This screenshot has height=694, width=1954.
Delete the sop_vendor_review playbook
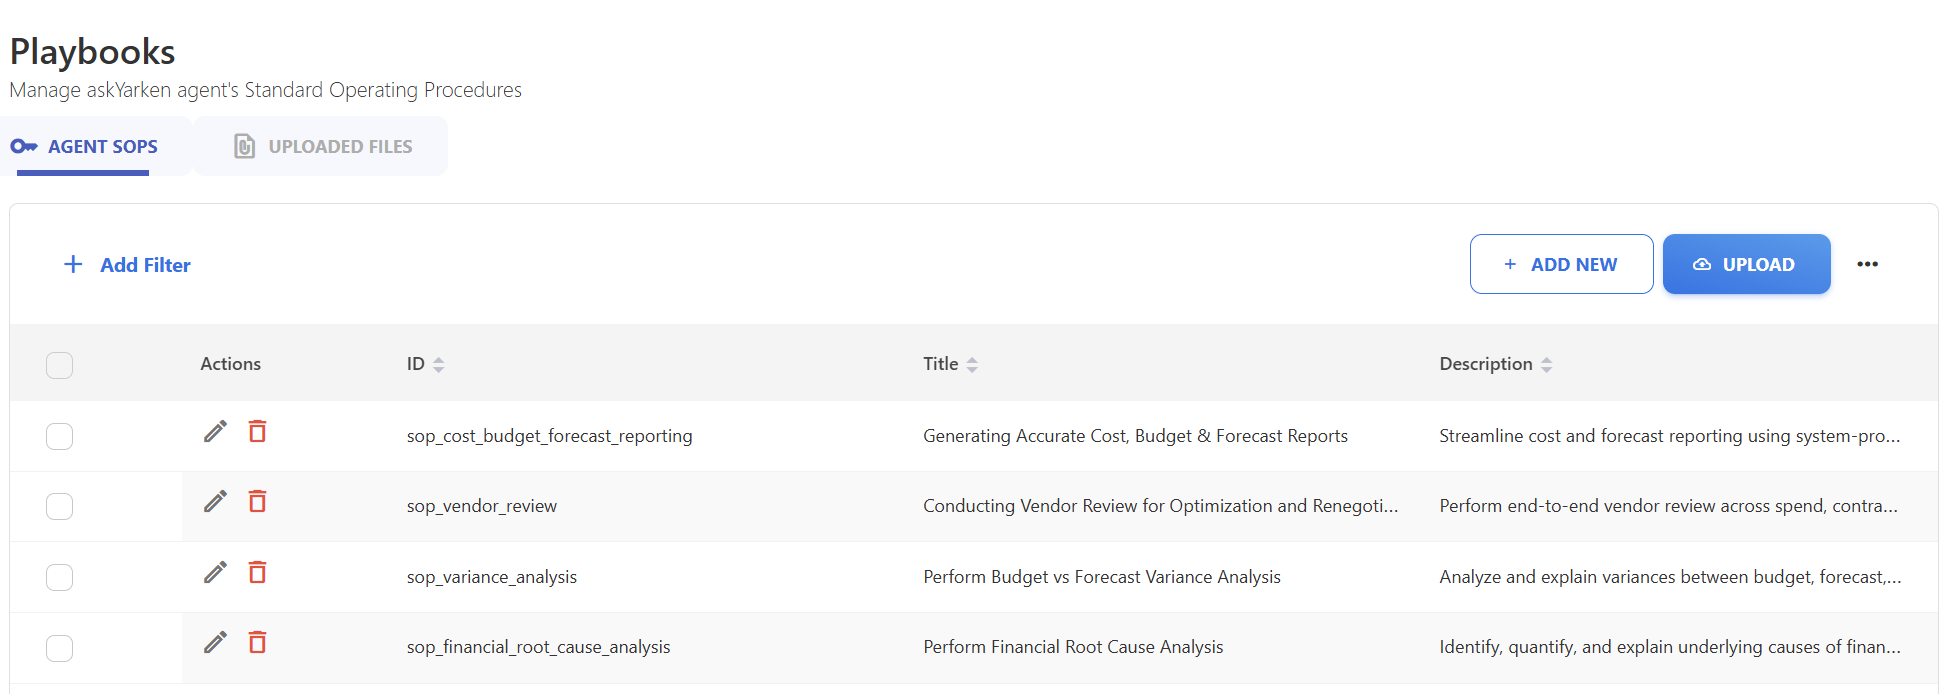257,501
